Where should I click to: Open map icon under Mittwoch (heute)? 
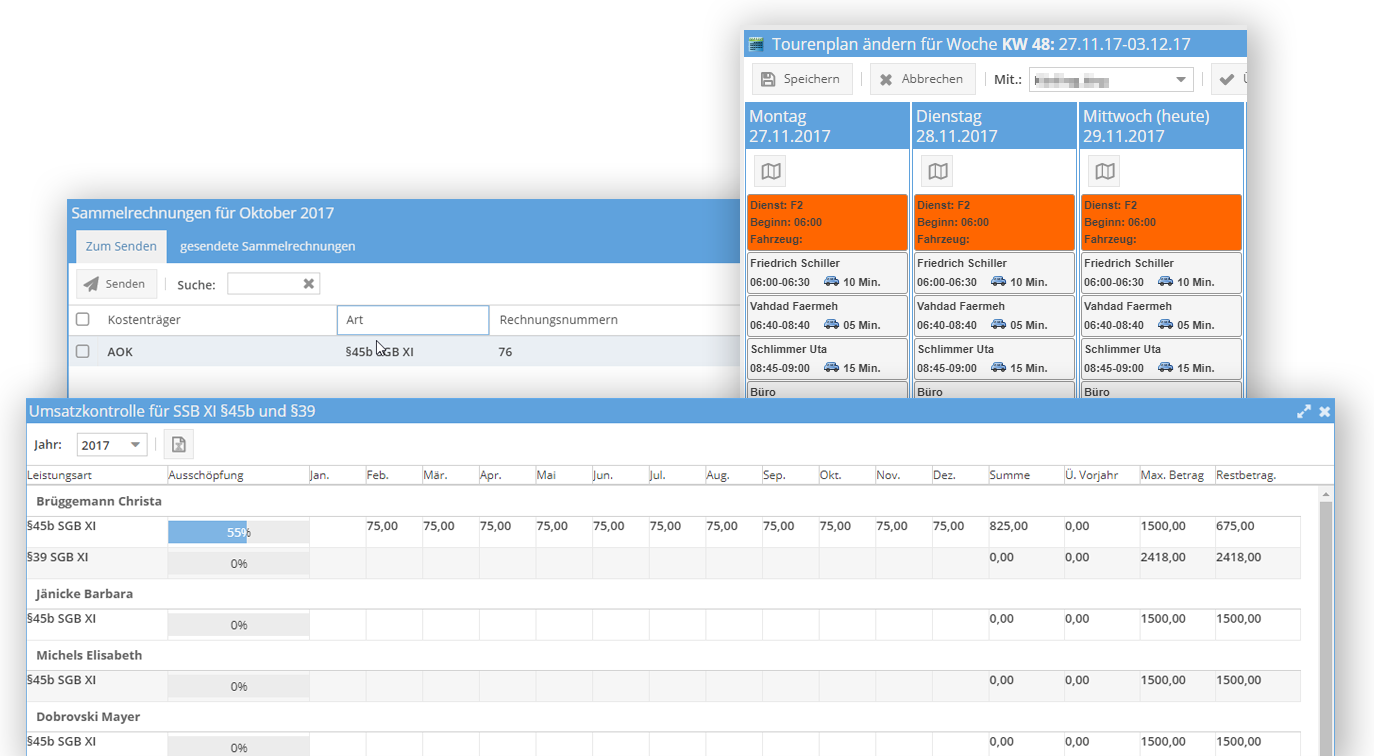1104,171
